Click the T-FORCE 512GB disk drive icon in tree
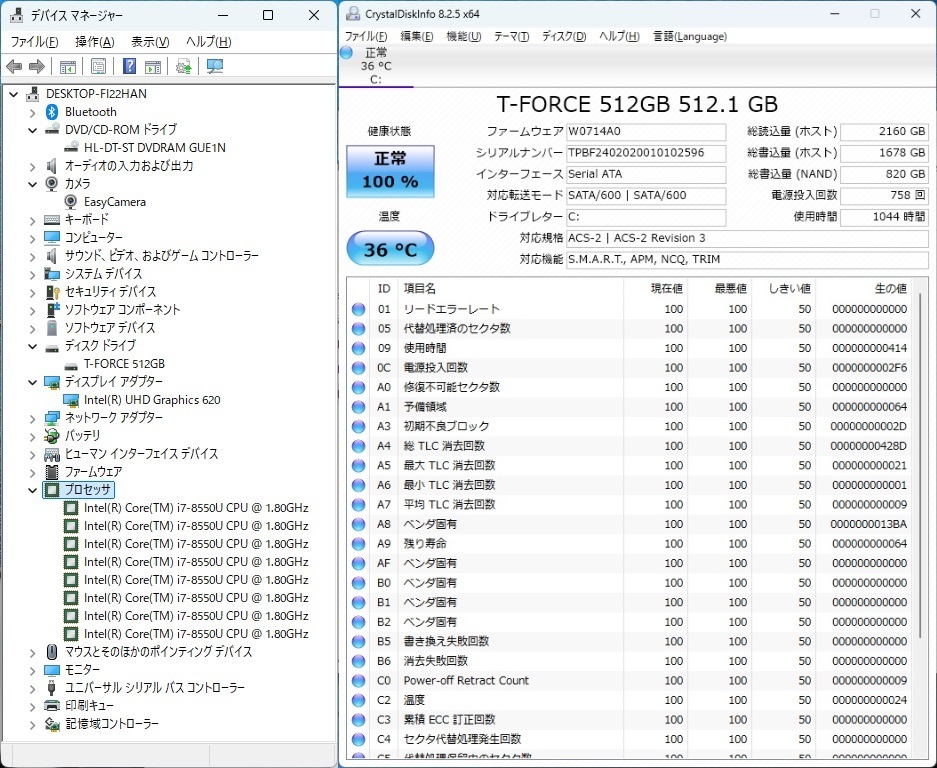Image resolution: width=937 pixels, height=768 pixels. tap(71, 365)
